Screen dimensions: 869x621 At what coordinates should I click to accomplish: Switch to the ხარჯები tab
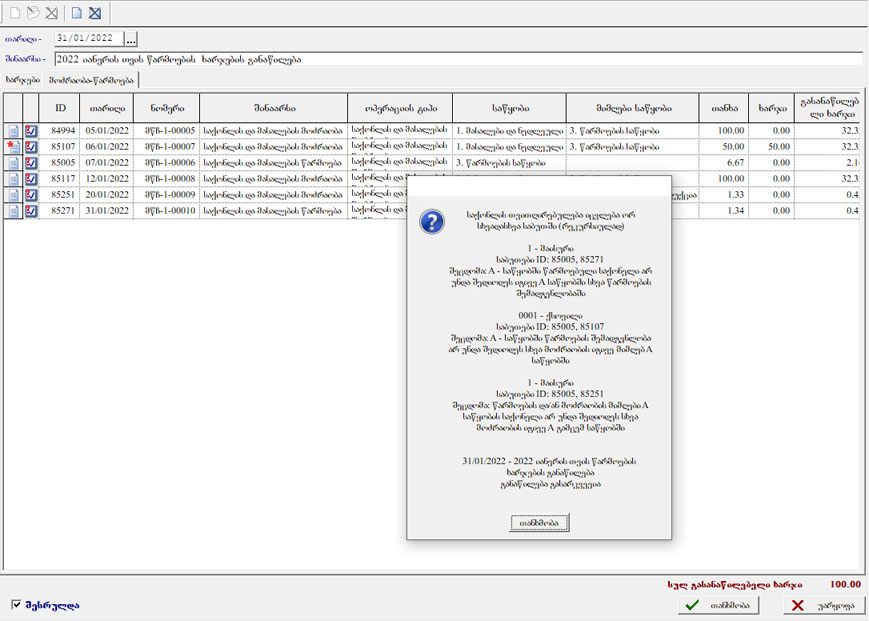tap(23, 80)
